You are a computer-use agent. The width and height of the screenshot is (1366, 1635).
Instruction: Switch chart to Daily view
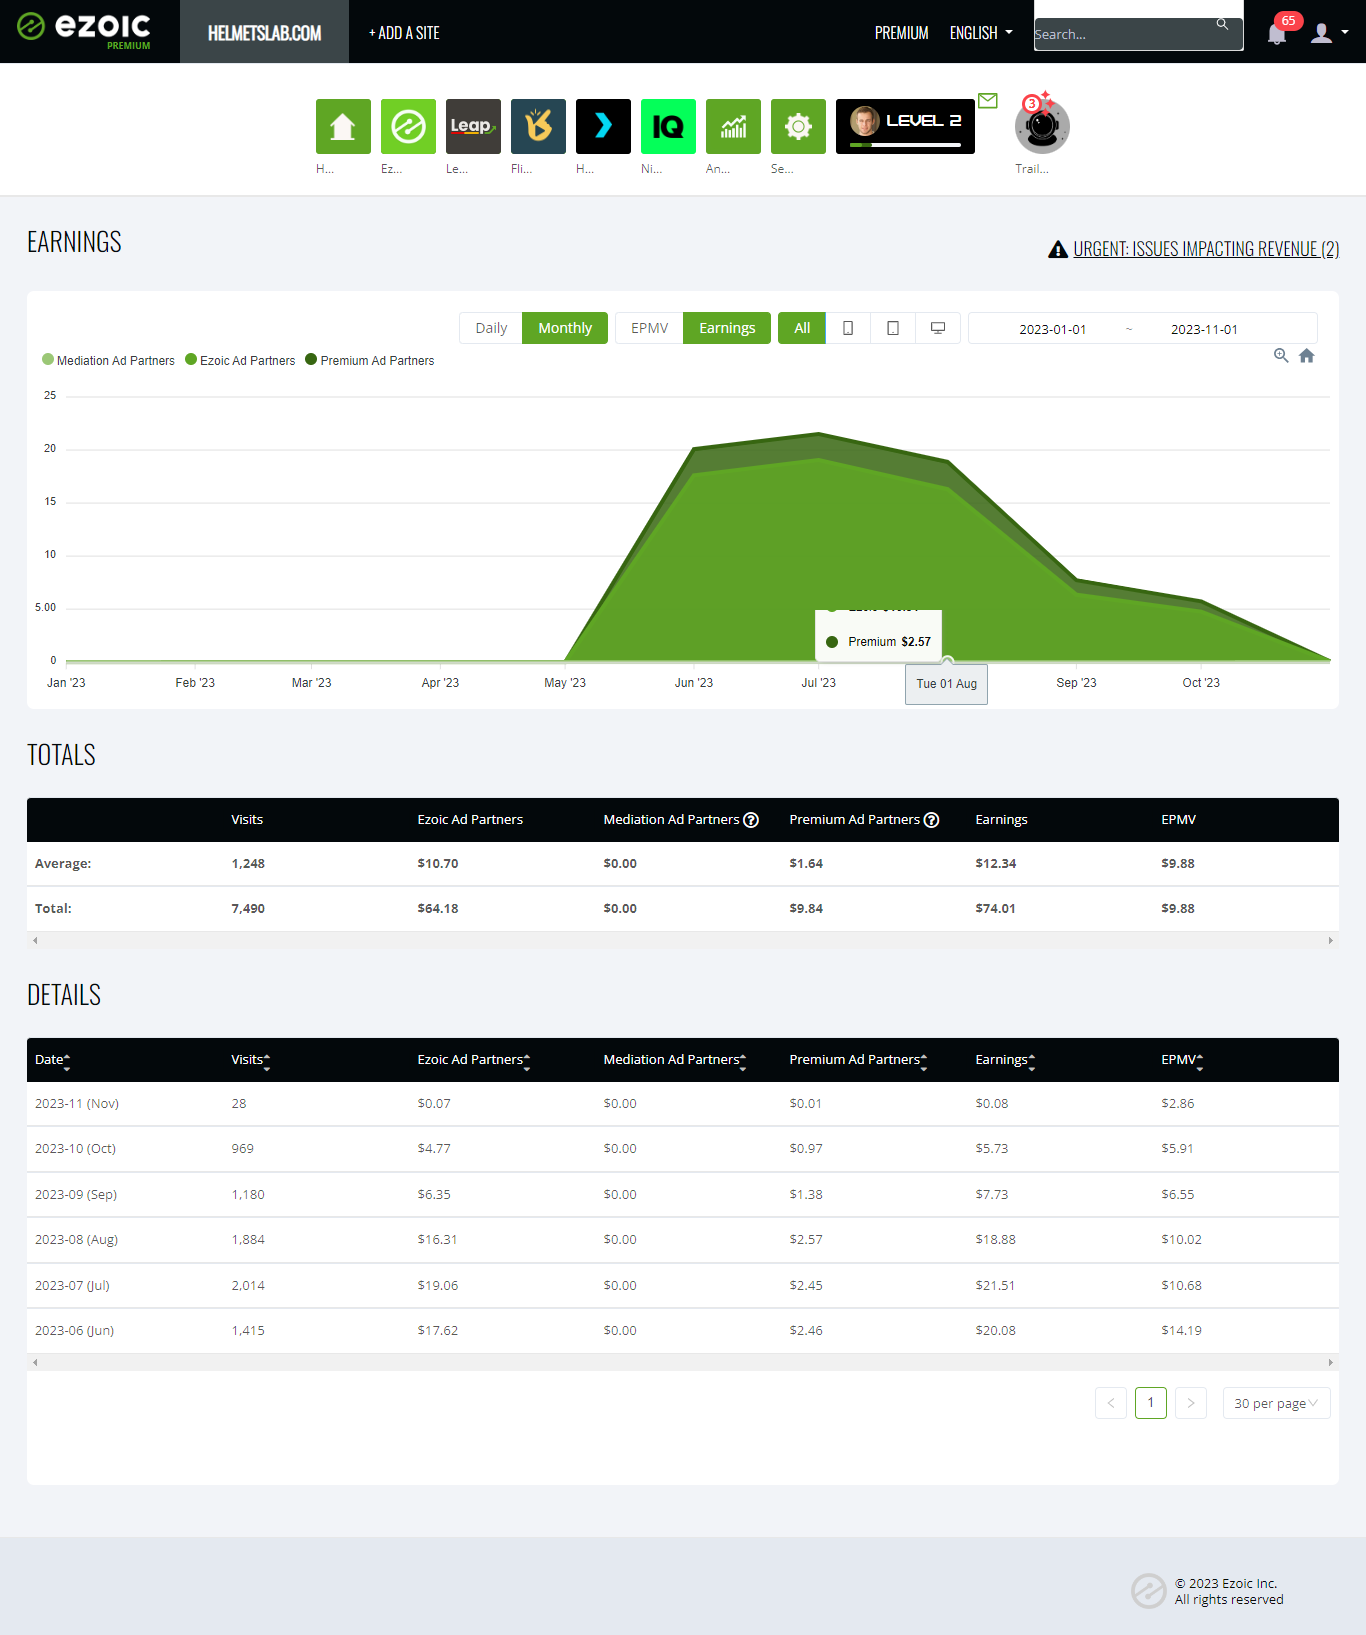pos(491,328)
